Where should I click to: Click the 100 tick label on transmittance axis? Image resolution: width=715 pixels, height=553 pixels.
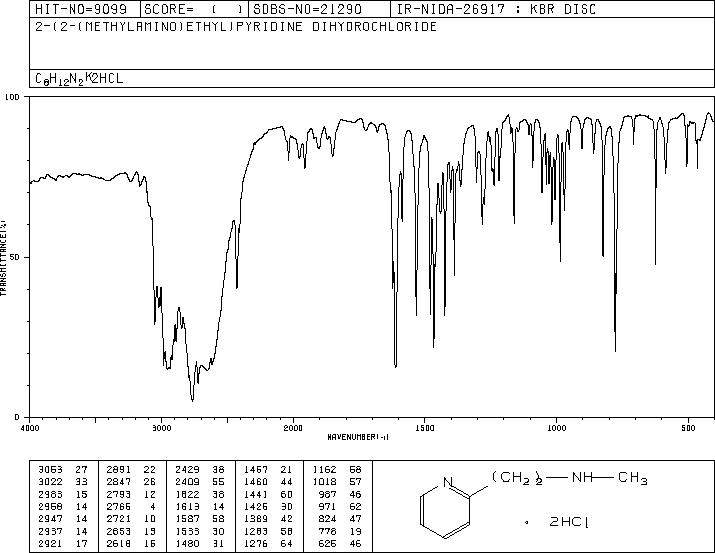point(12,97)
